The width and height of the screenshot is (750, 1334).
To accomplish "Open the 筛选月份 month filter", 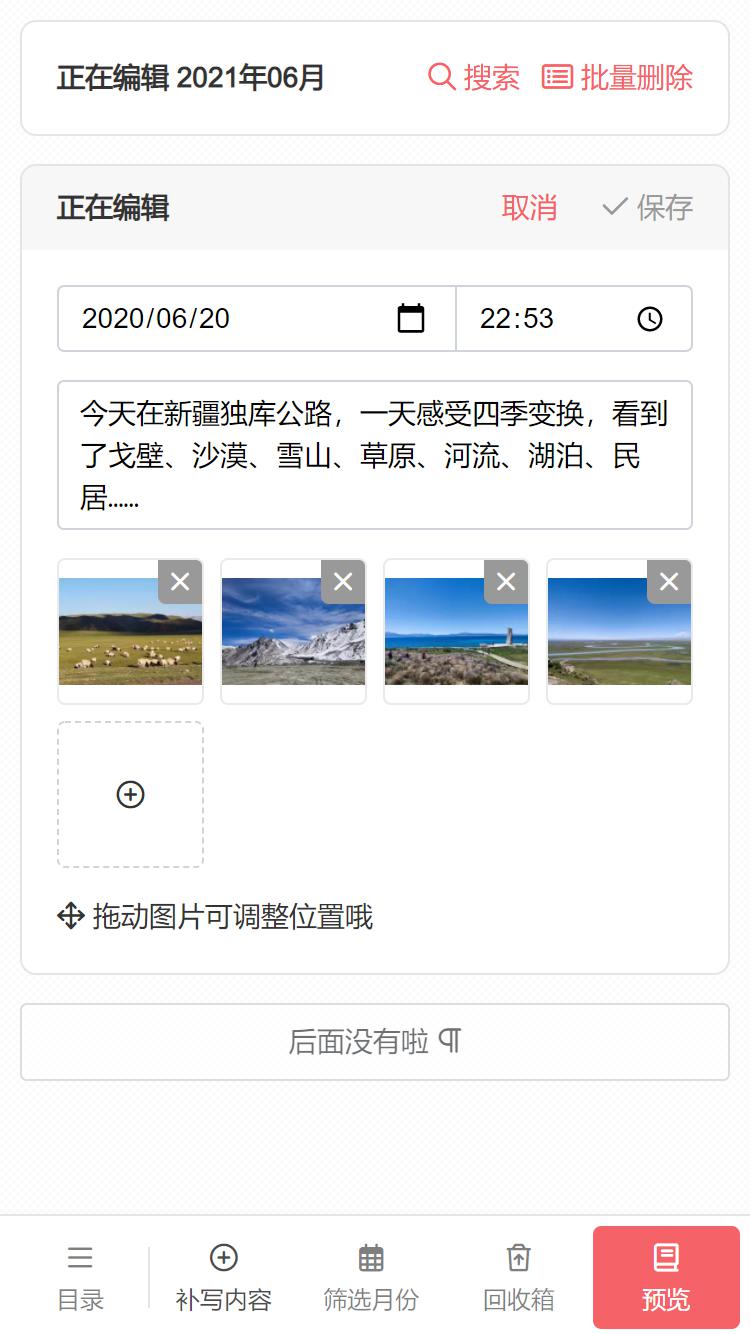I will tap(371, 1278).
